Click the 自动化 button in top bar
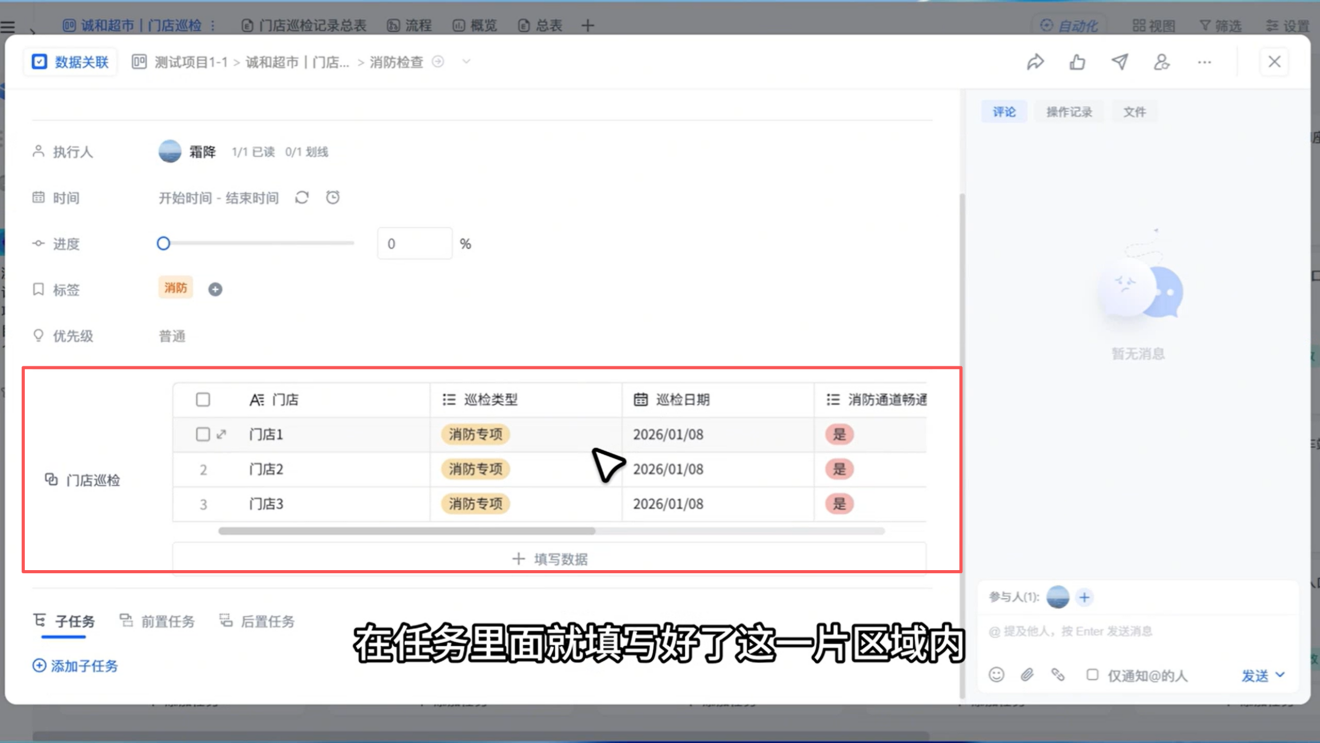The height and width of the screenshot is (743, 1320). tap(1069, 25)
